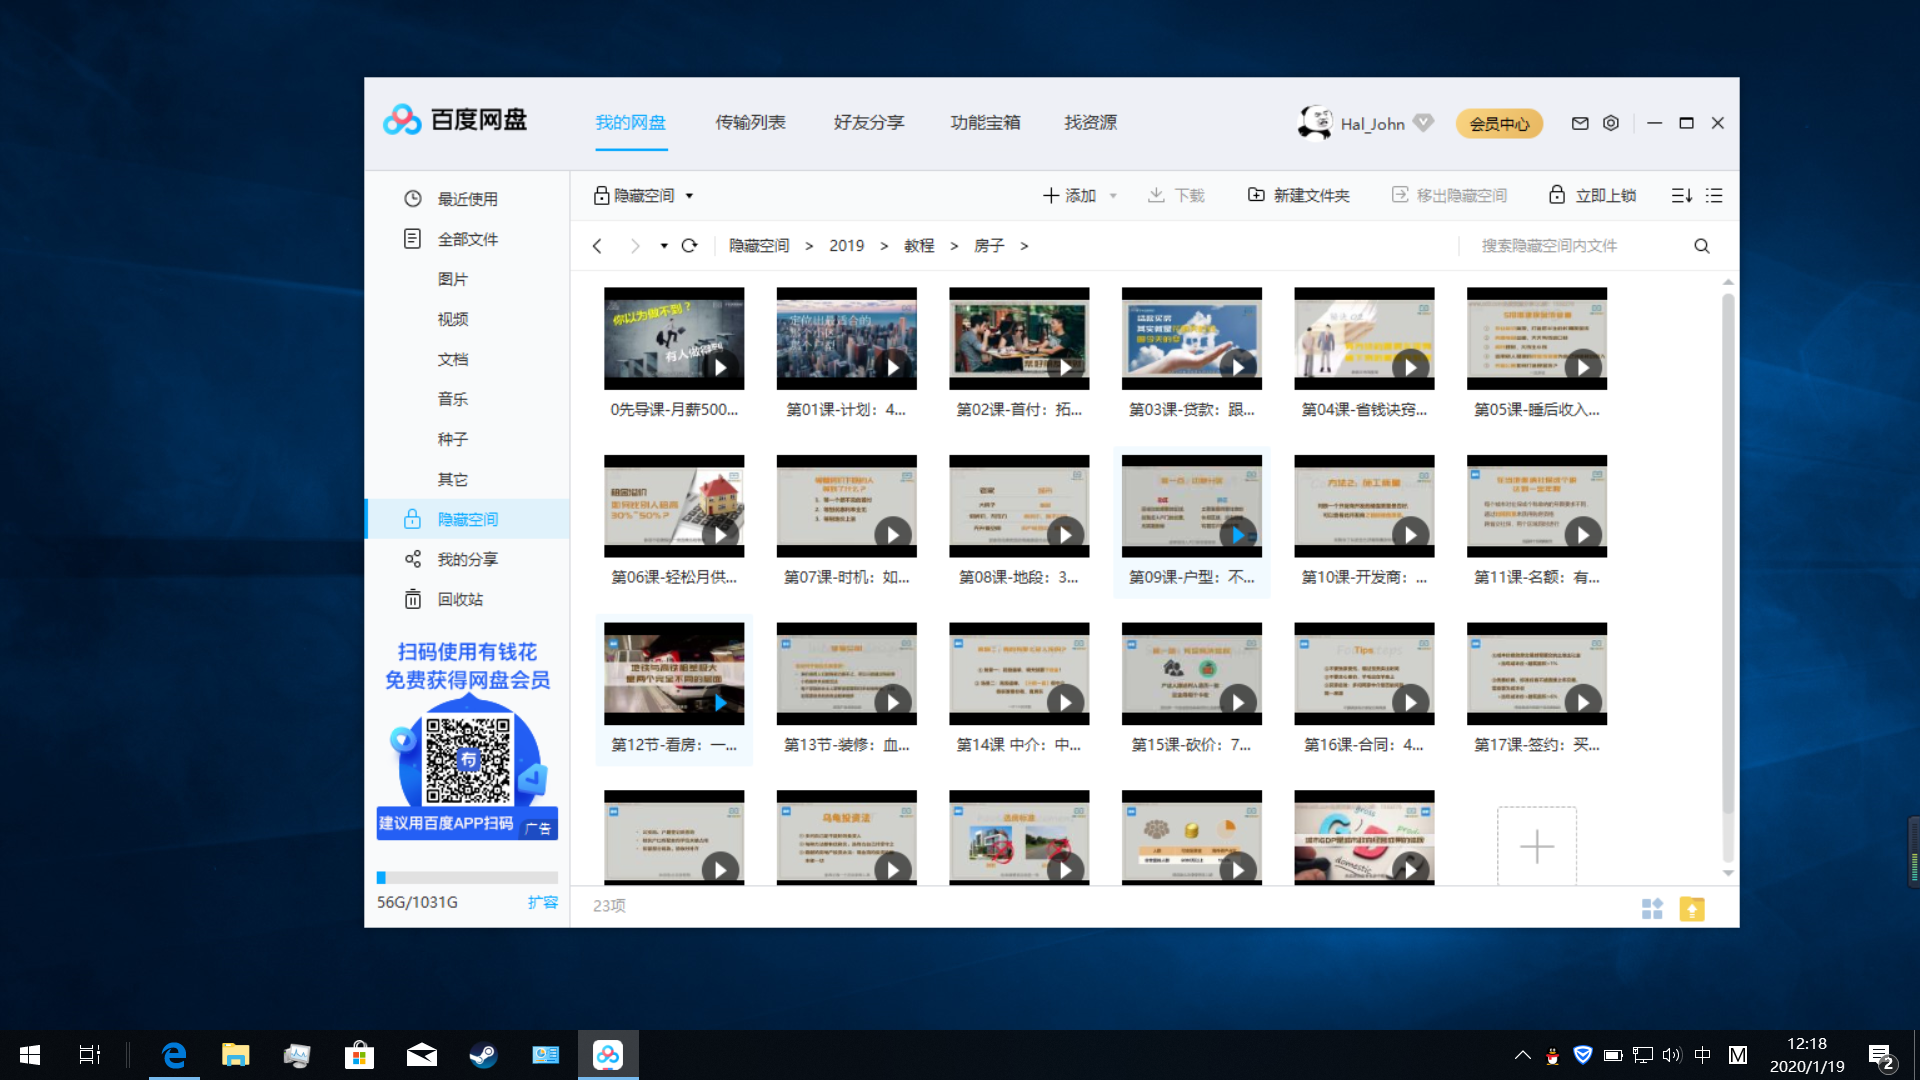Click the 新建文件夹 new folder icon
Screen dimensions: 1920x1080
pos(1256,195)
